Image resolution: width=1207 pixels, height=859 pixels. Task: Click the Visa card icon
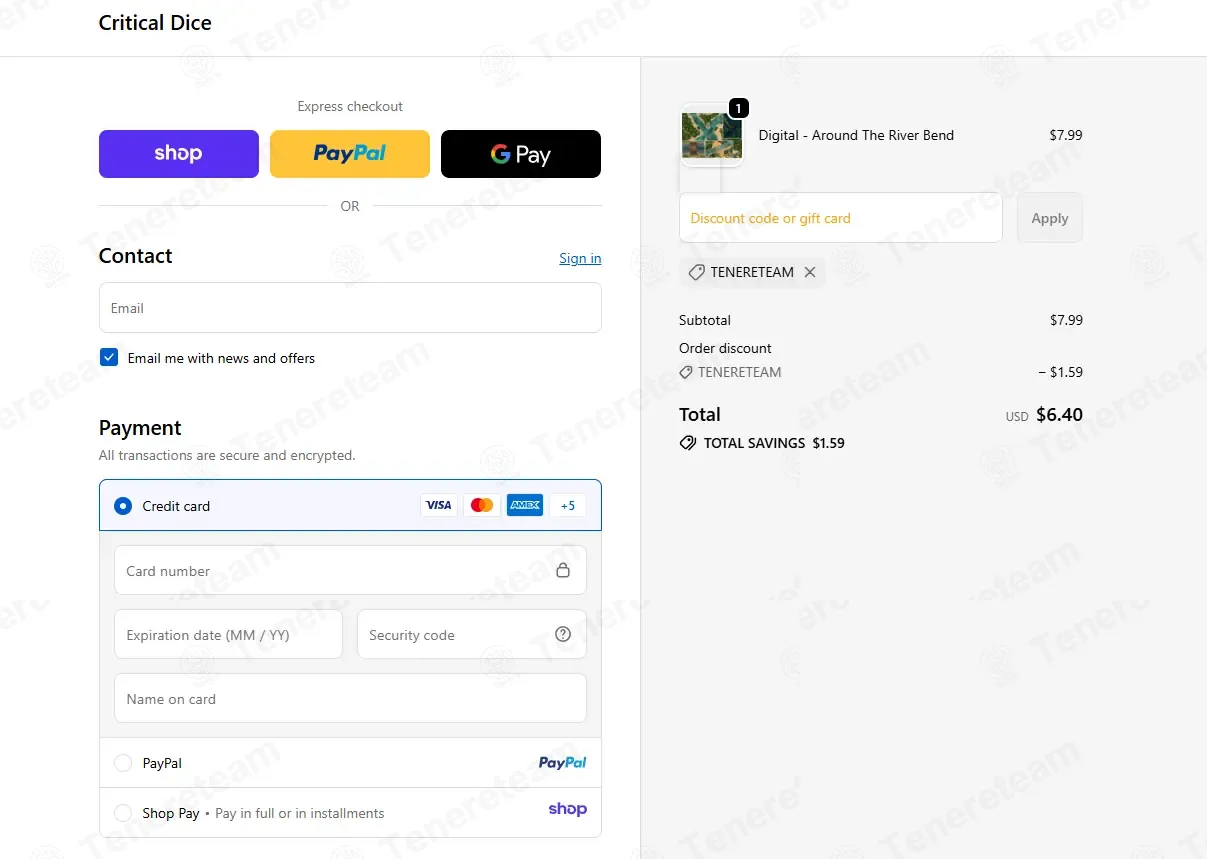tap(438, 505)
